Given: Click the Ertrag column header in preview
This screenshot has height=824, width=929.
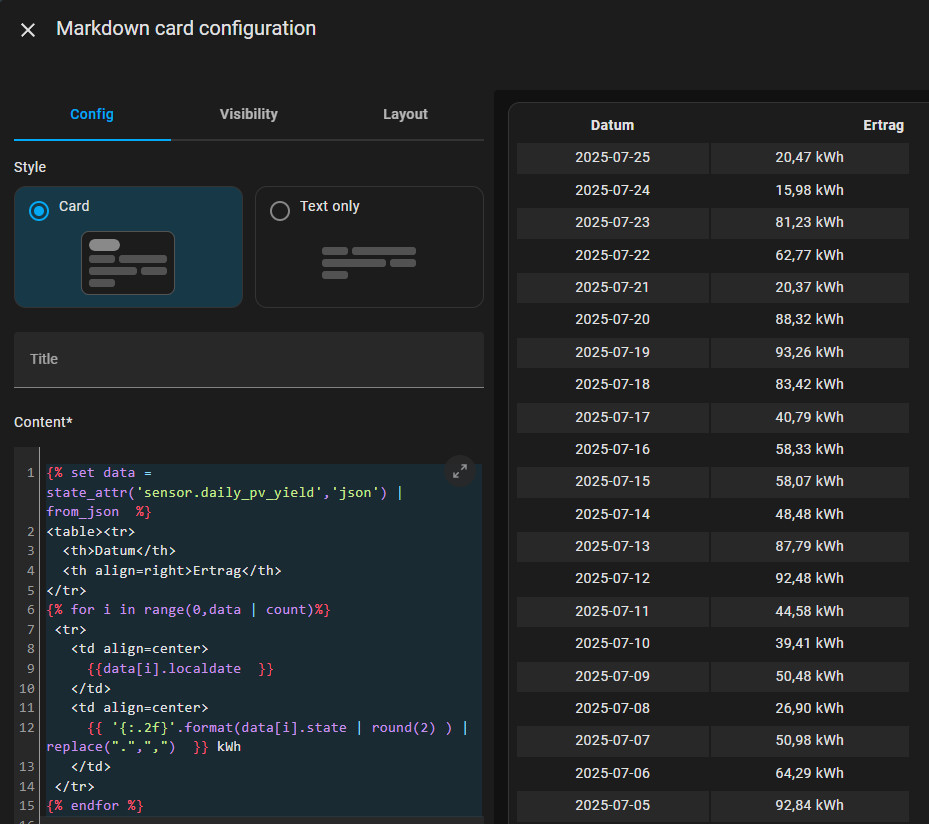Looking at the screenshot, I should (x=883, y=125).
